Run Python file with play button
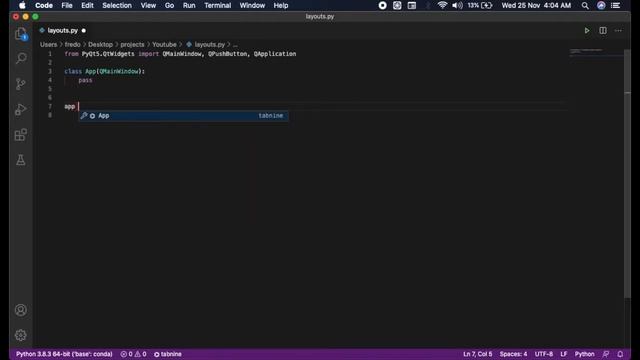Viewport: 640px width, 360px height. tap(587, 31)
